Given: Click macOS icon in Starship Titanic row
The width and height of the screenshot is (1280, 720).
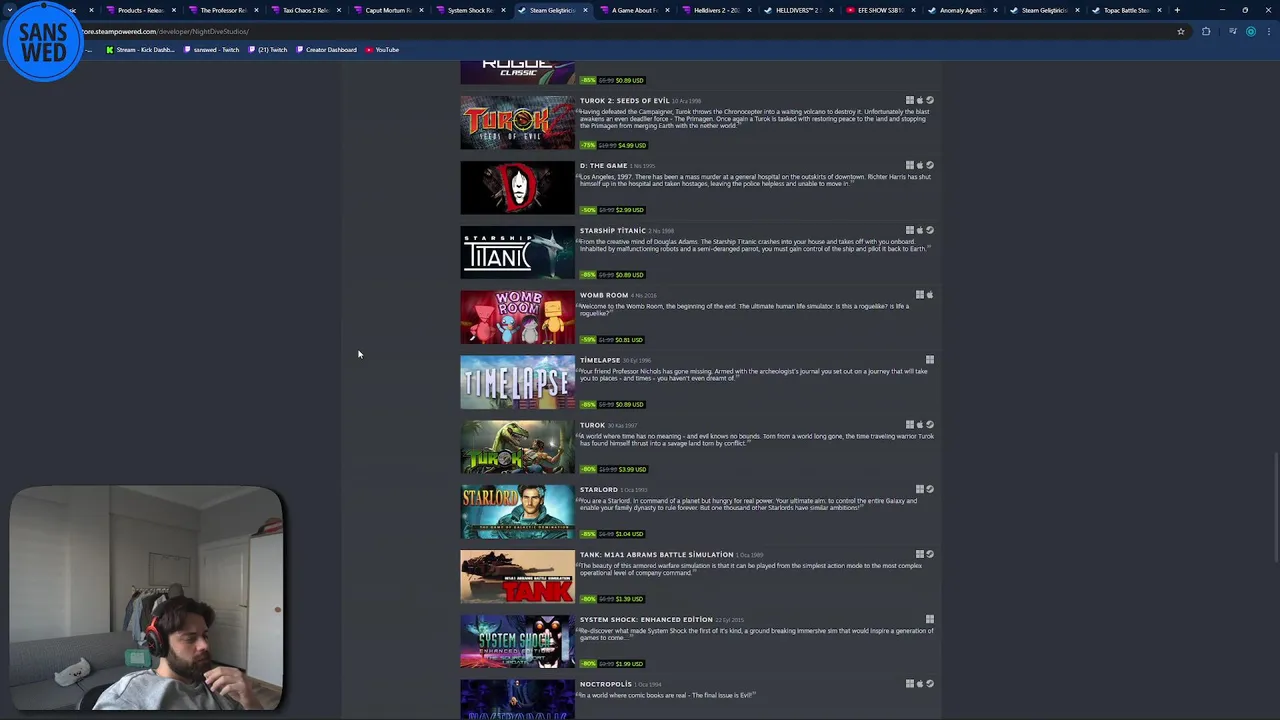Looking at the screenshot, I should pyautogui.click(x=920, y=230).
